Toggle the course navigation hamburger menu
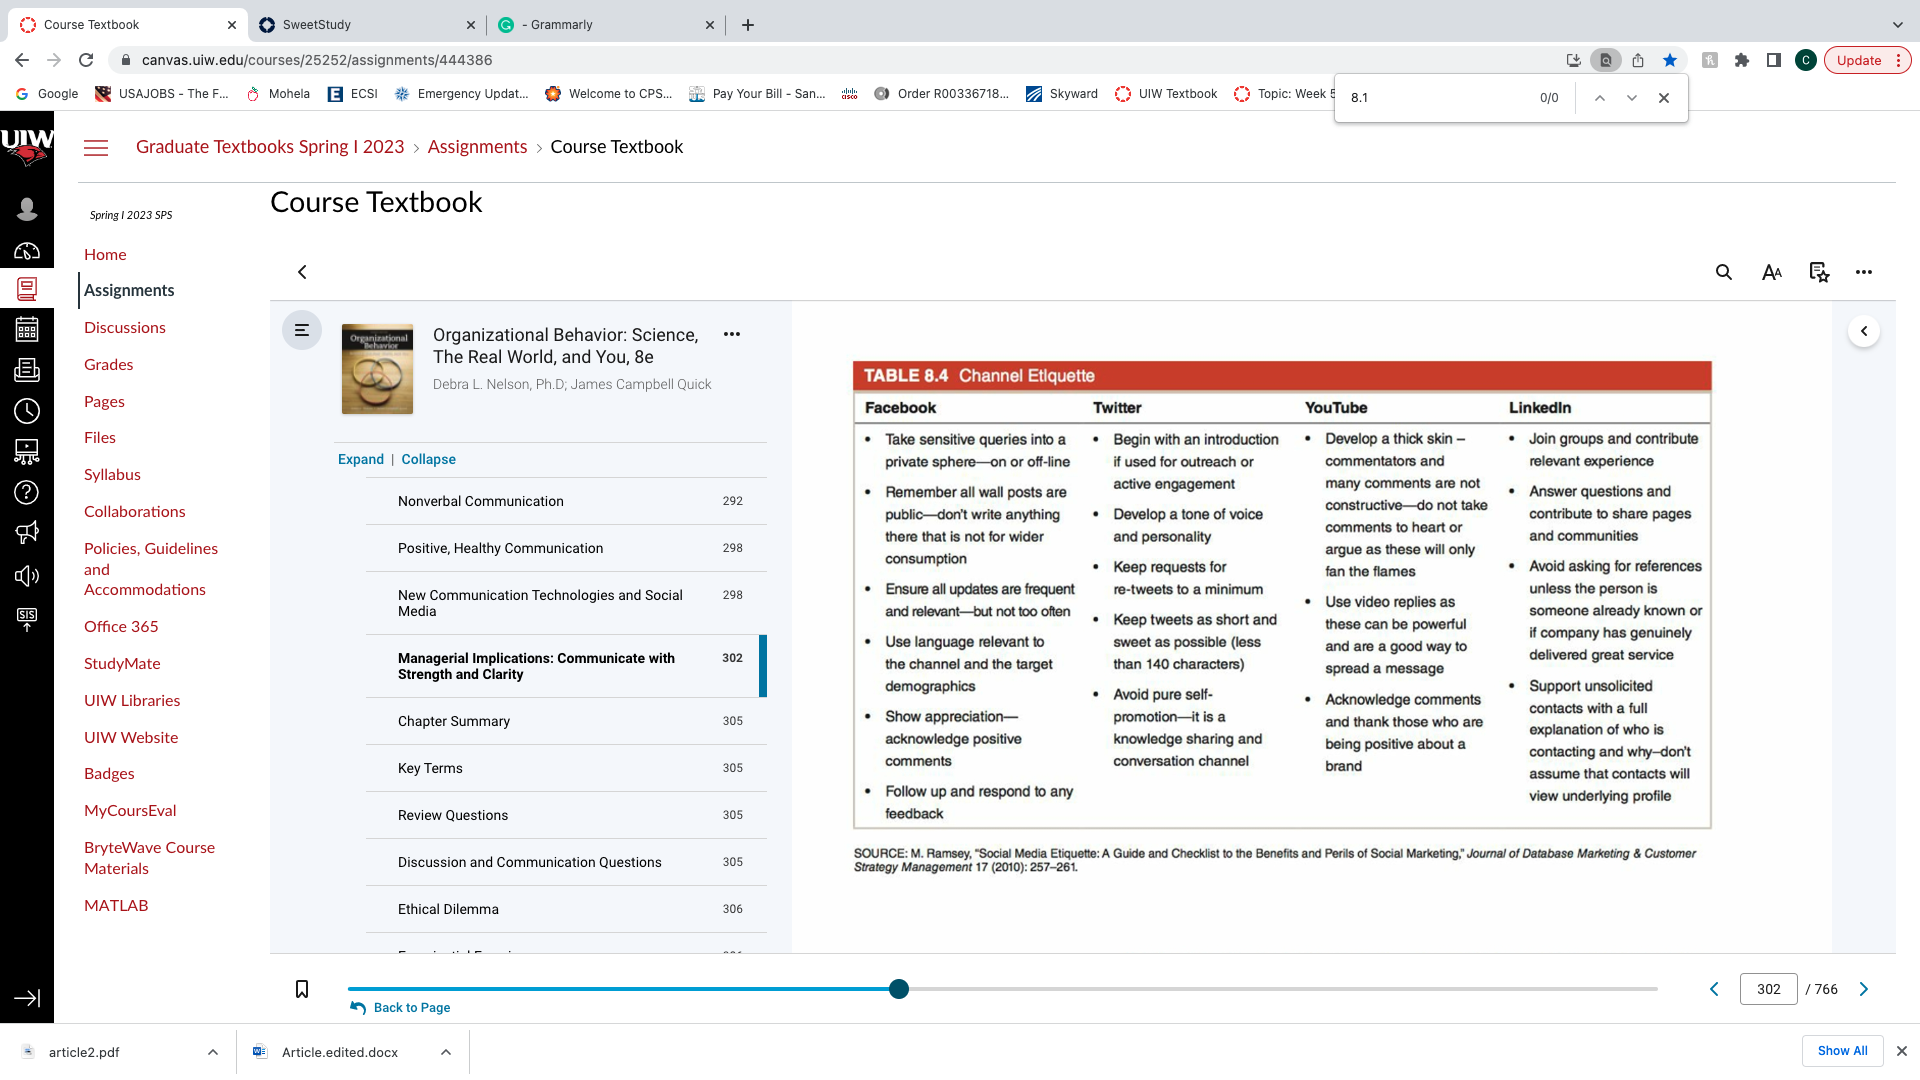 pyautogui.click(x=96, y=148)
